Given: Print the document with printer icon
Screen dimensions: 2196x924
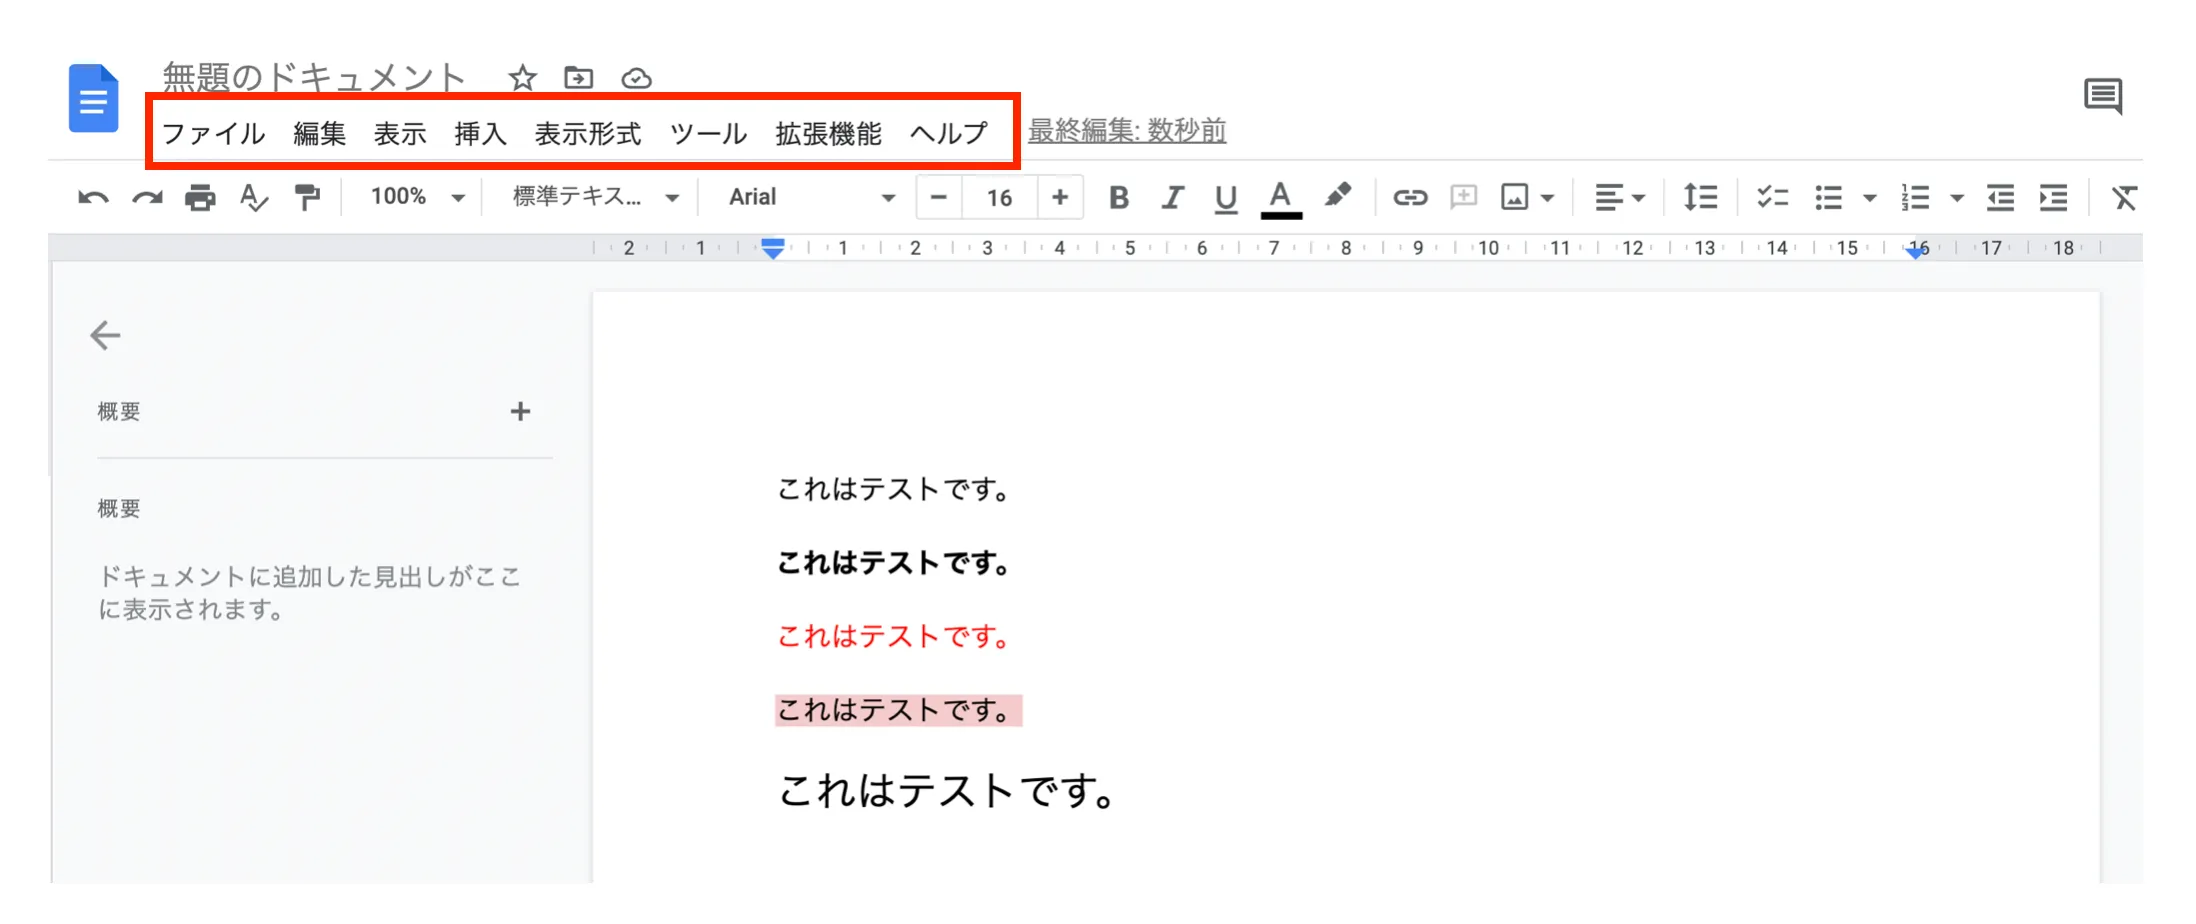Looking at the screenshot, I should (200, 197).
